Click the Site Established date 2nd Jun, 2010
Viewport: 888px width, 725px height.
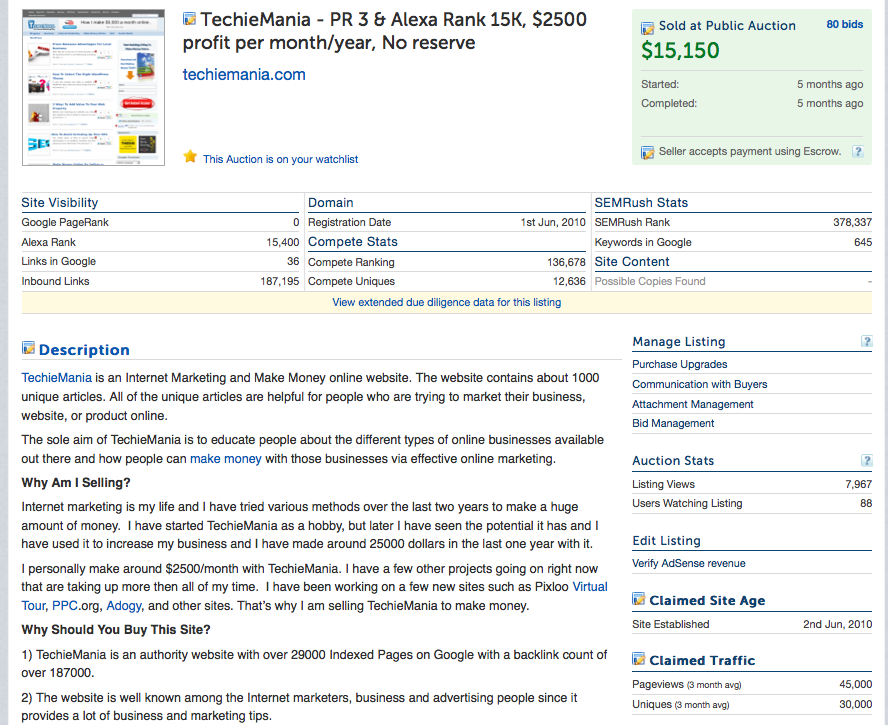(838, 624)
